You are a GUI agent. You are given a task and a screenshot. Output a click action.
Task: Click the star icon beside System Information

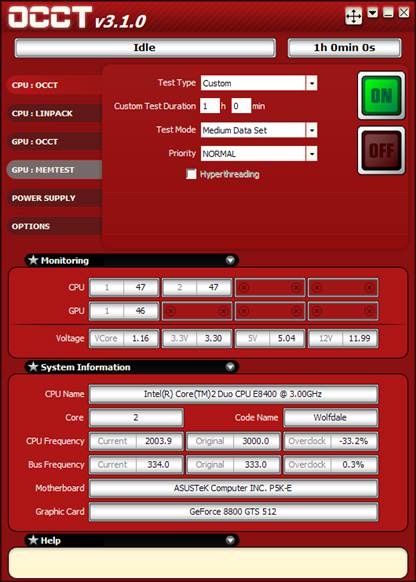point(33,367)
